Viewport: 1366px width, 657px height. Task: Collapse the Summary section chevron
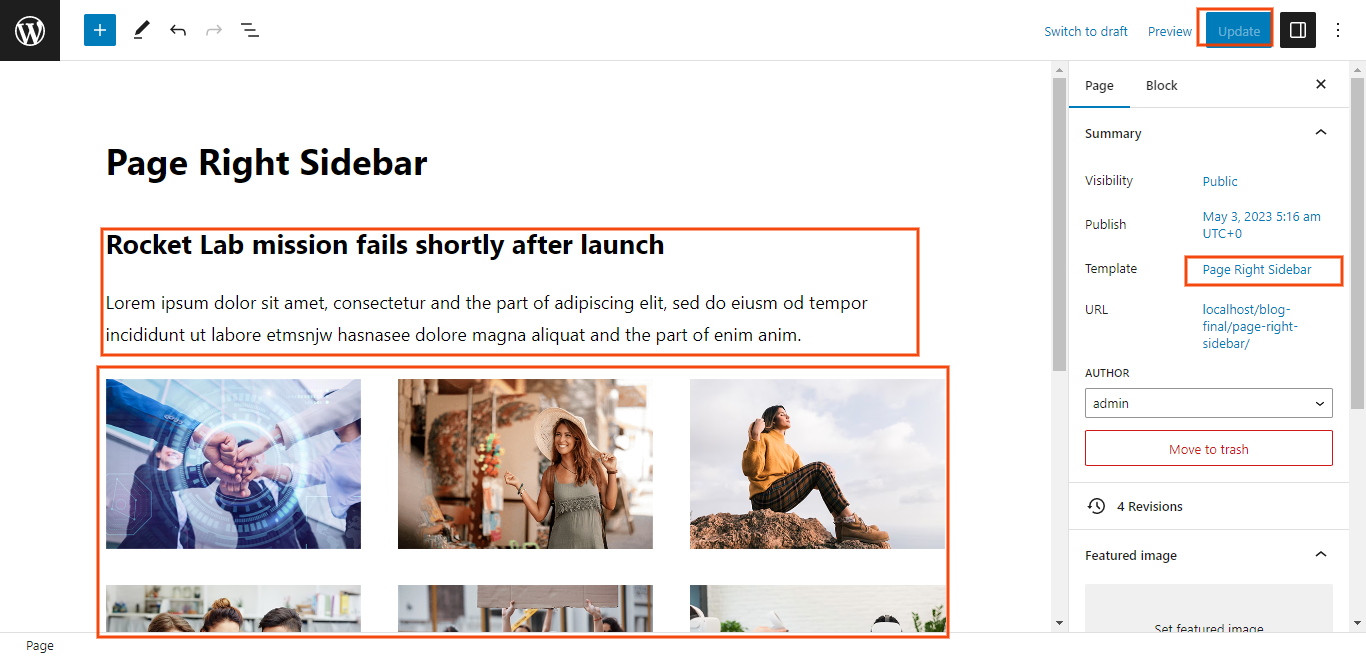point(1321,133)
